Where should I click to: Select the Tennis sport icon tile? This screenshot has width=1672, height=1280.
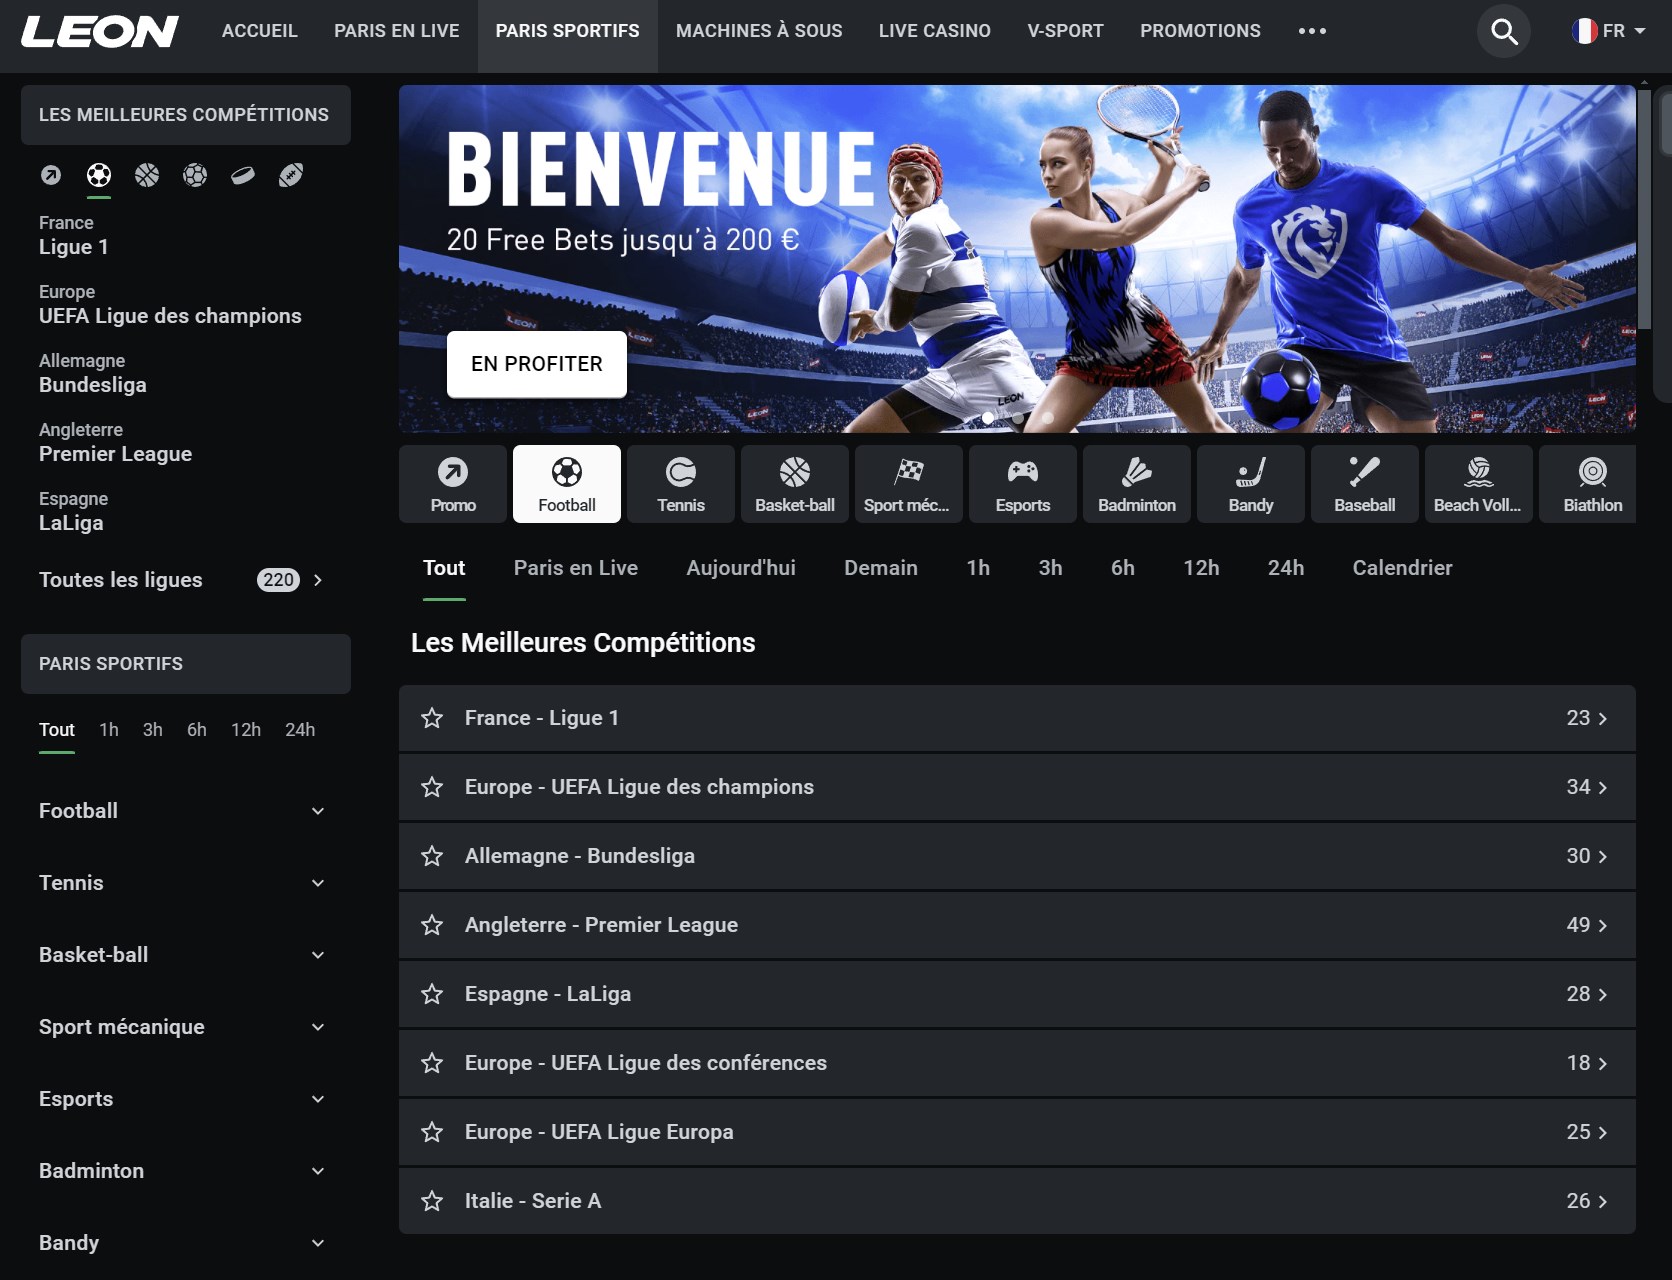pyautogui.click(x=680, y=484)
